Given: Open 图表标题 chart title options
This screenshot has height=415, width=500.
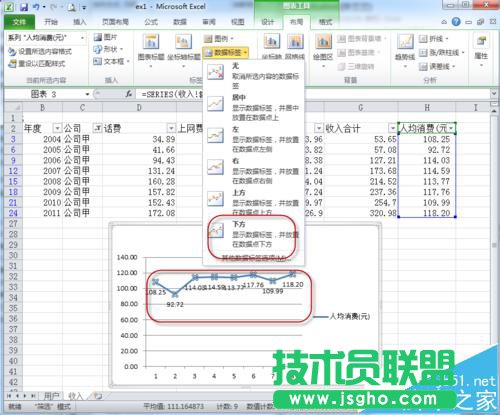Looking at the screenshot, I should 151,50.
